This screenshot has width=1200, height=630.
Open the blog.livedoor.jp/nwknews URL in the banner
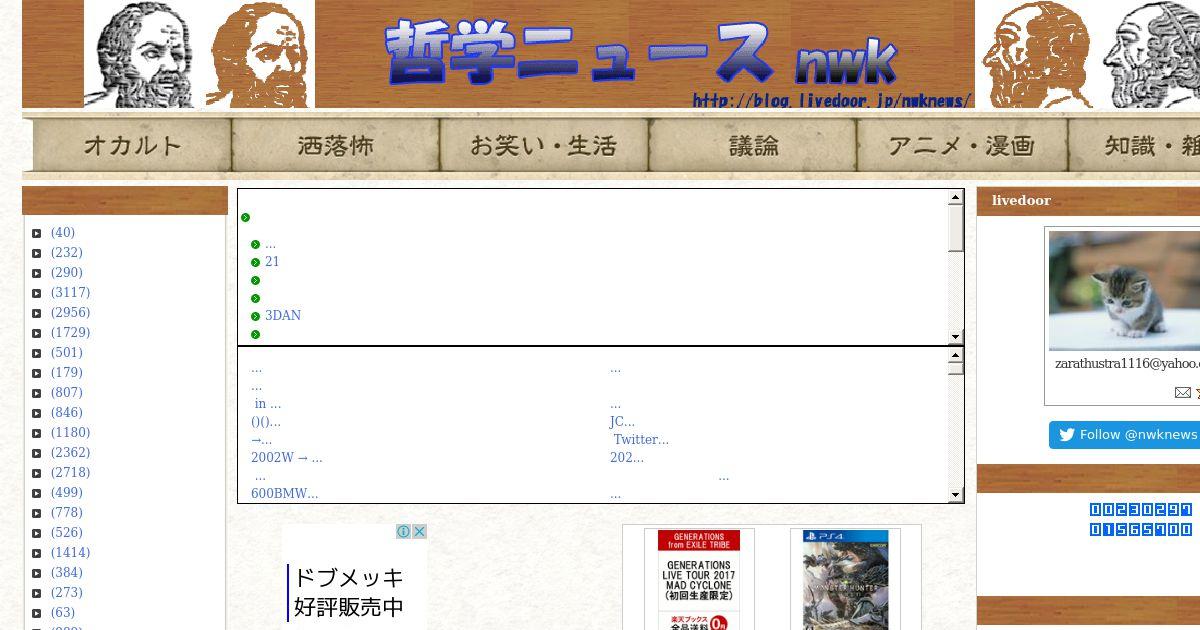832,101
